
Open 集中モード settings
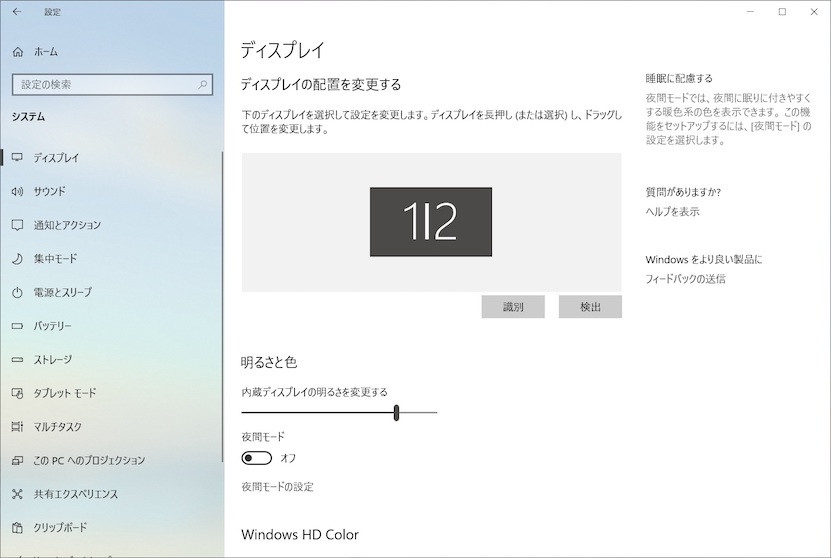click(56, 259)
